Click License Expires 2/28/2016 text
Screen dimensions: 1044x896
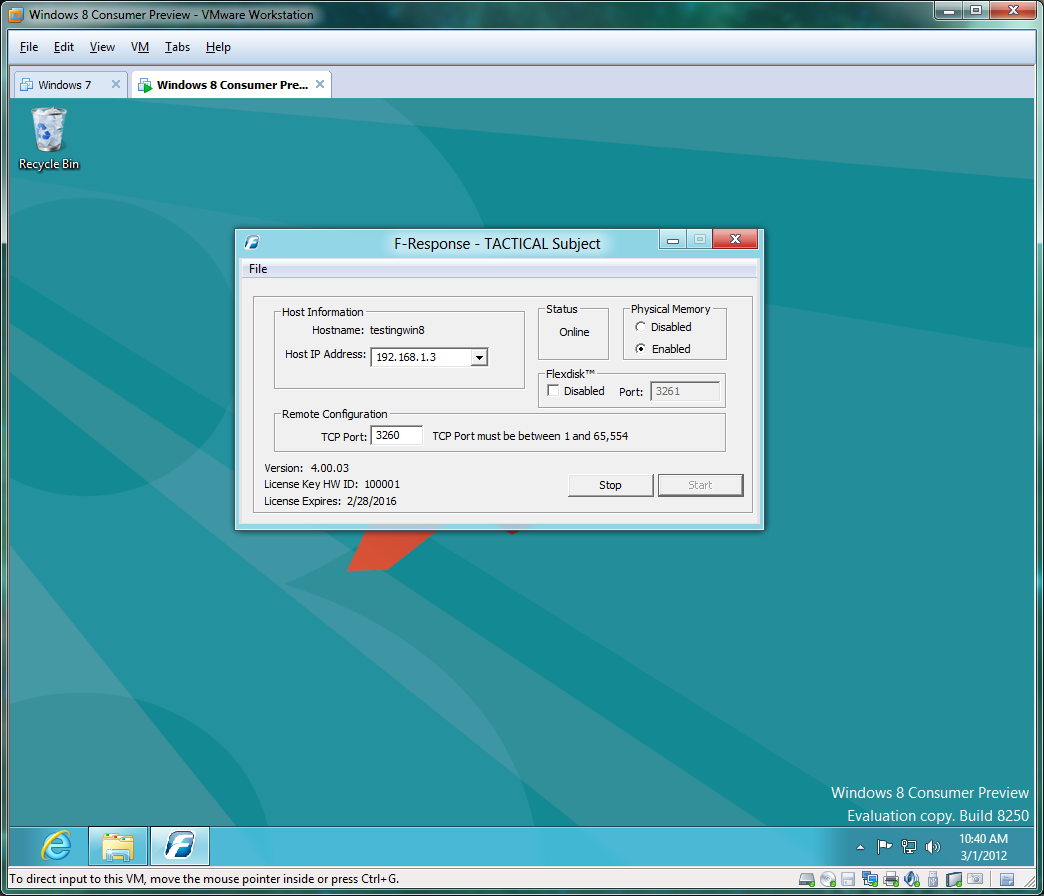pyautogui.click(x=330, y=501)
